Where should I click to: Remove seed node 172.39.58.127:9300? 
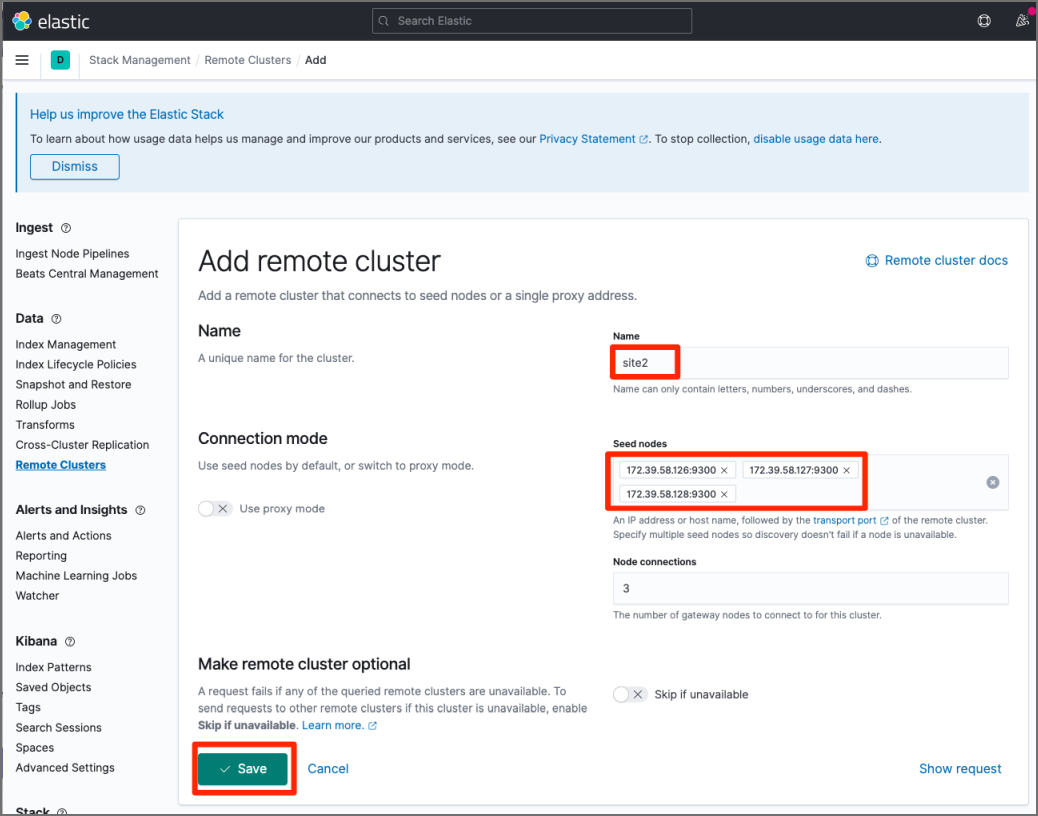tap(846, 470)
